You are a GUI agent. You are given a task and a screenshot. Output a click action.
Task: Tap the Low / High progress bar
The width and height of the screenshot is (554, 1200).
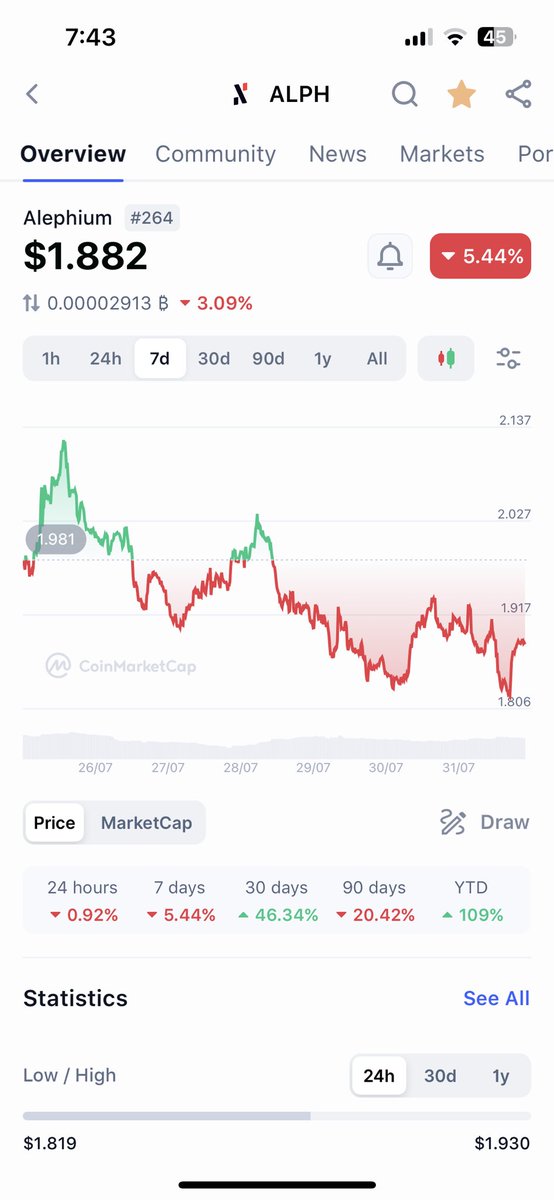pos(277,1115)
